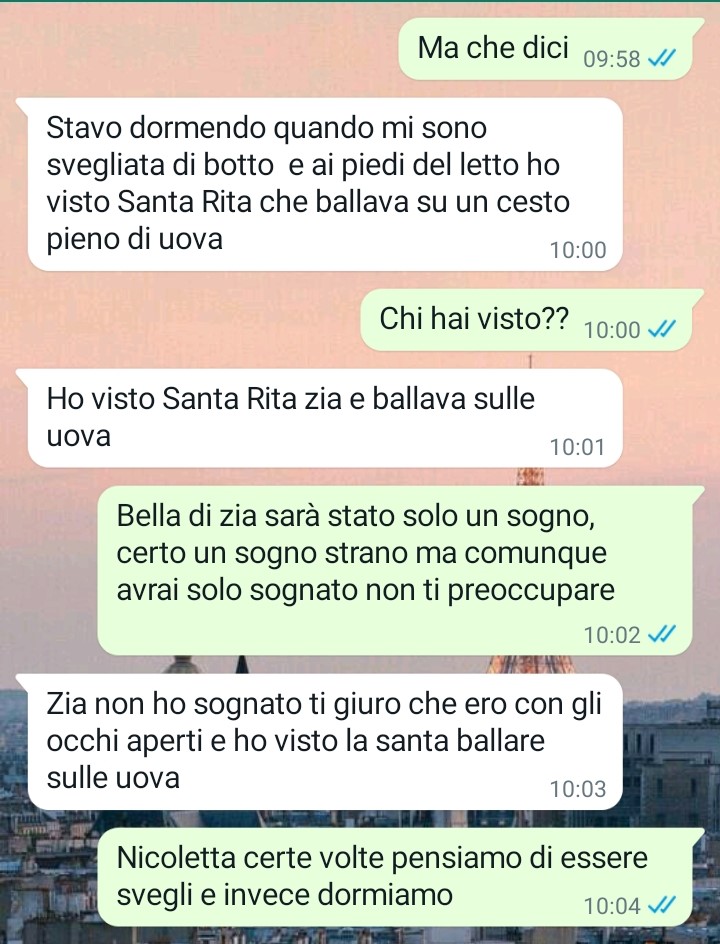Tap the 10:00 timestamp next to "Chi hai visto??"

coord(612,330)
